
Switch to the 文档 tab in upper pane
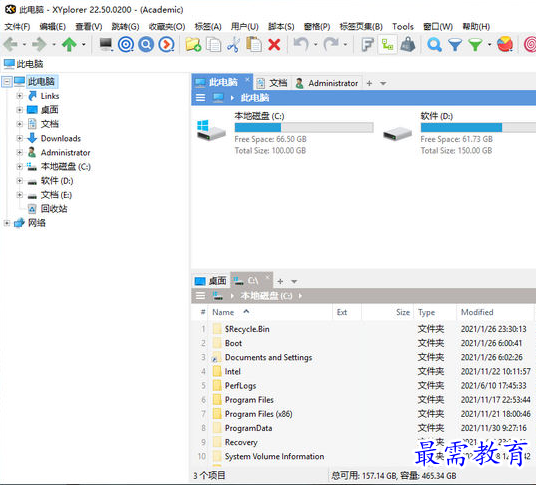[272, 83]
